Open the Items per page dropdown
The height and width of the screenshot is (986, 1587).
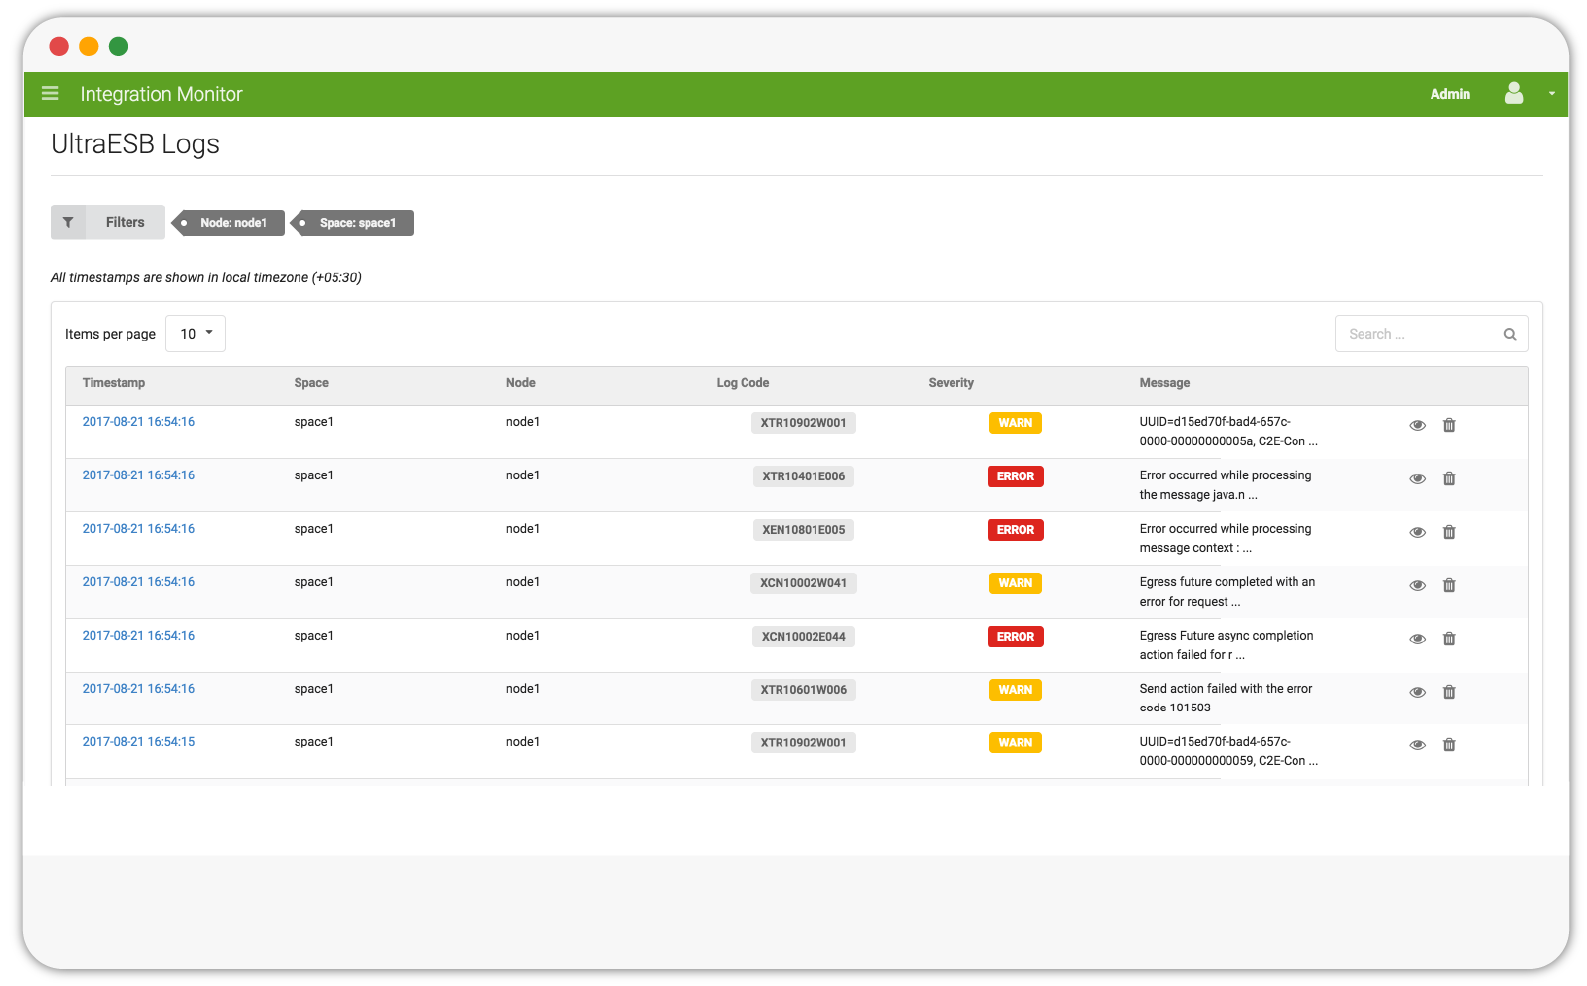point(196,334)
